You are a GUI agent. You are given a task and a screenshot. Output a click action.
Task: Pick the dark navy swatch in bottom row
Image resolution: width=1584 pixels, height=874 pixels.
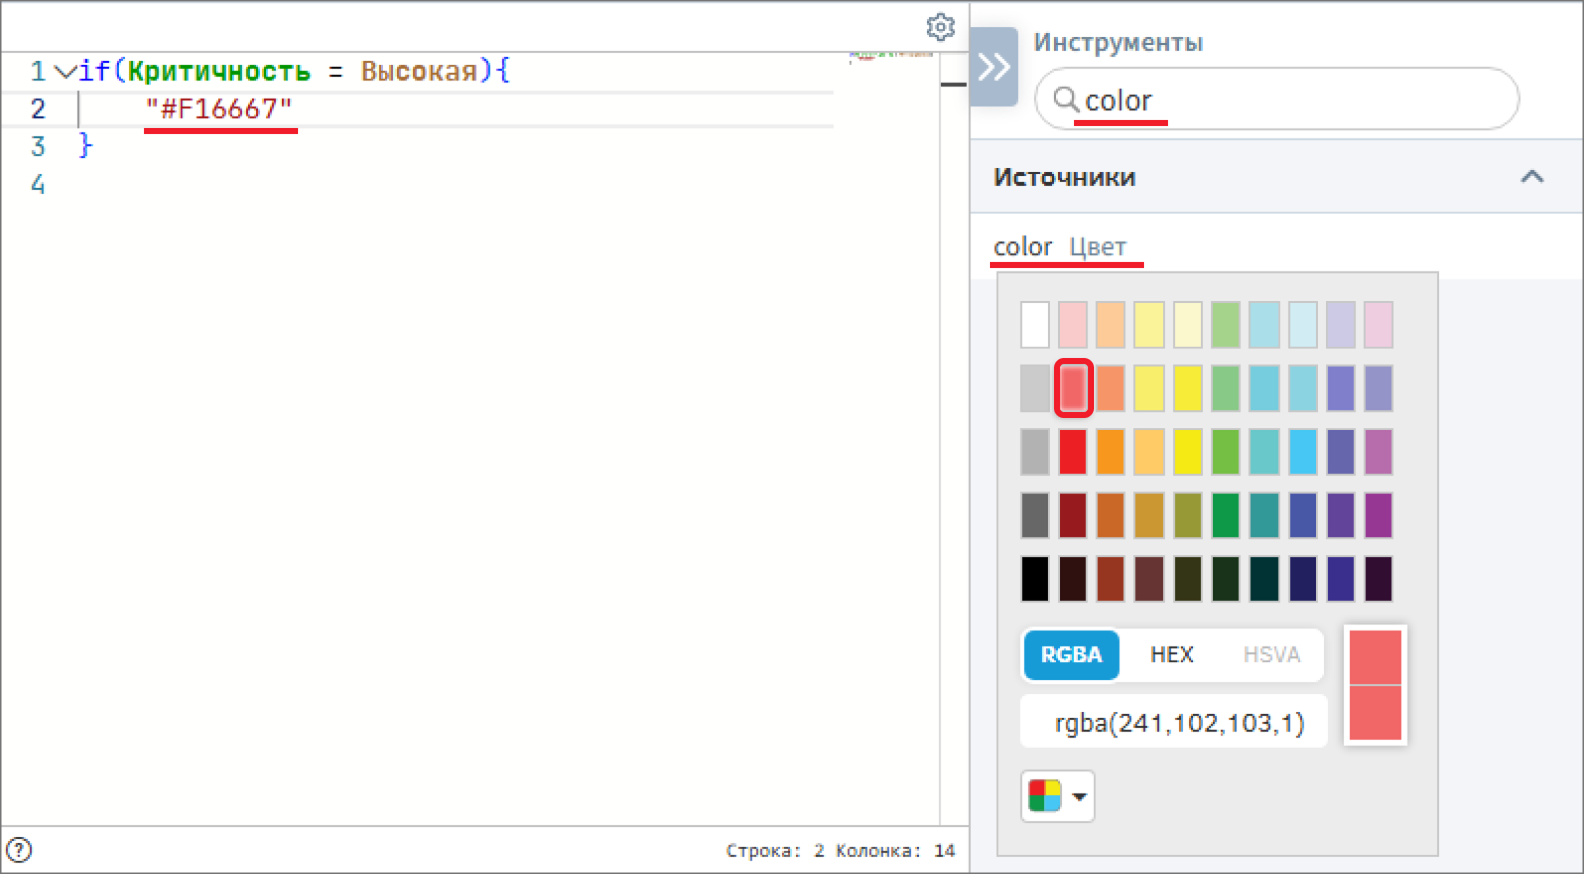click(x=1303, y=579)
